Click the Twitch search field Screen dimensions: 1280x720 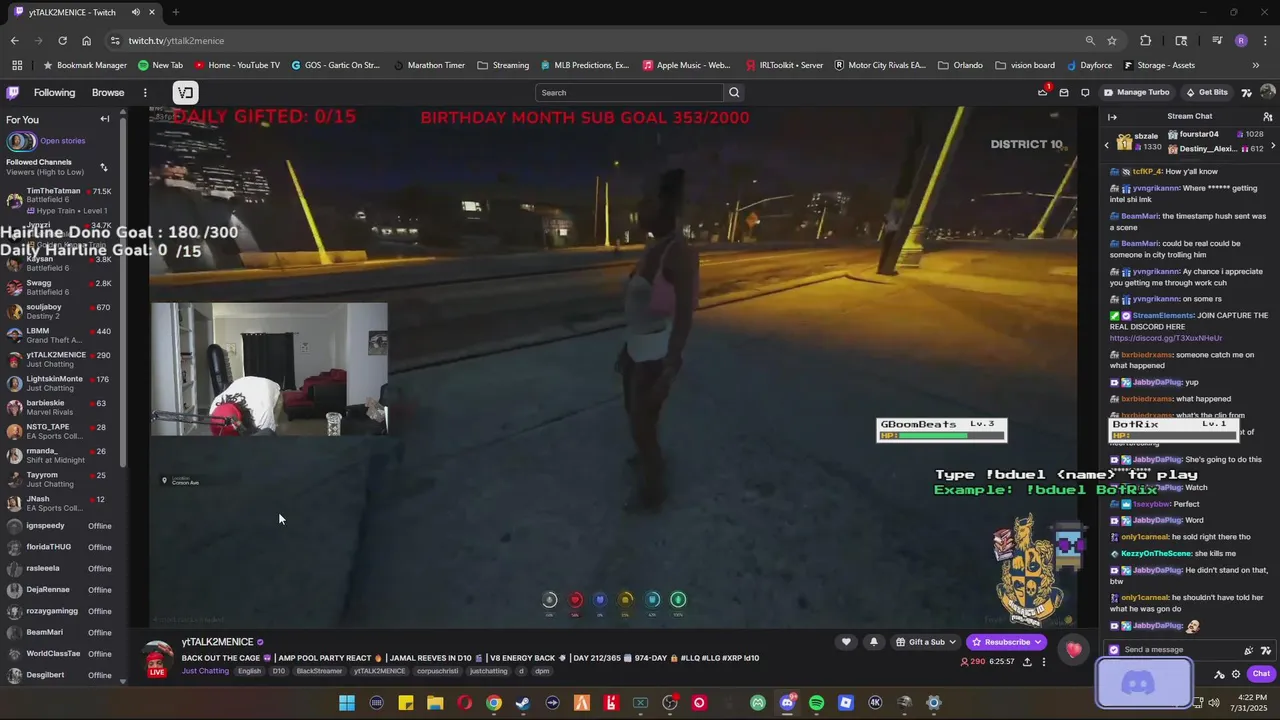629,93
